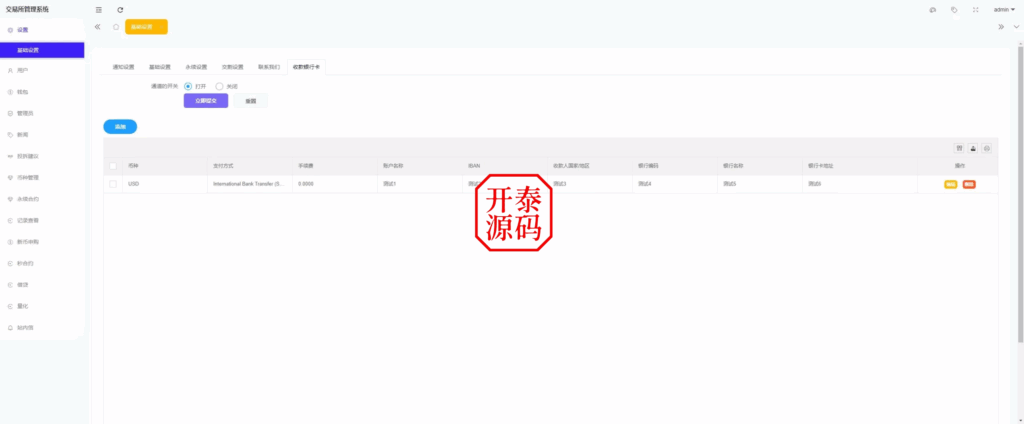This screenshot has width=1024, height=424.
Task: Select the 打开 radio button
Action: (188, 86)
